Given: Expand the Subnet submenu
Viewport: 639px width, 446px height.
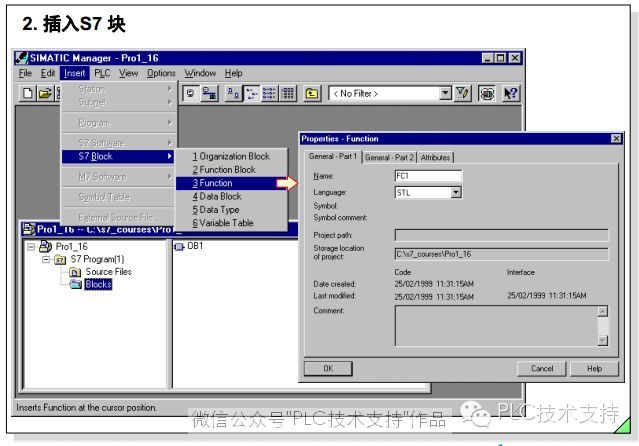Looking at the screenshot, I should pos(170,102).
